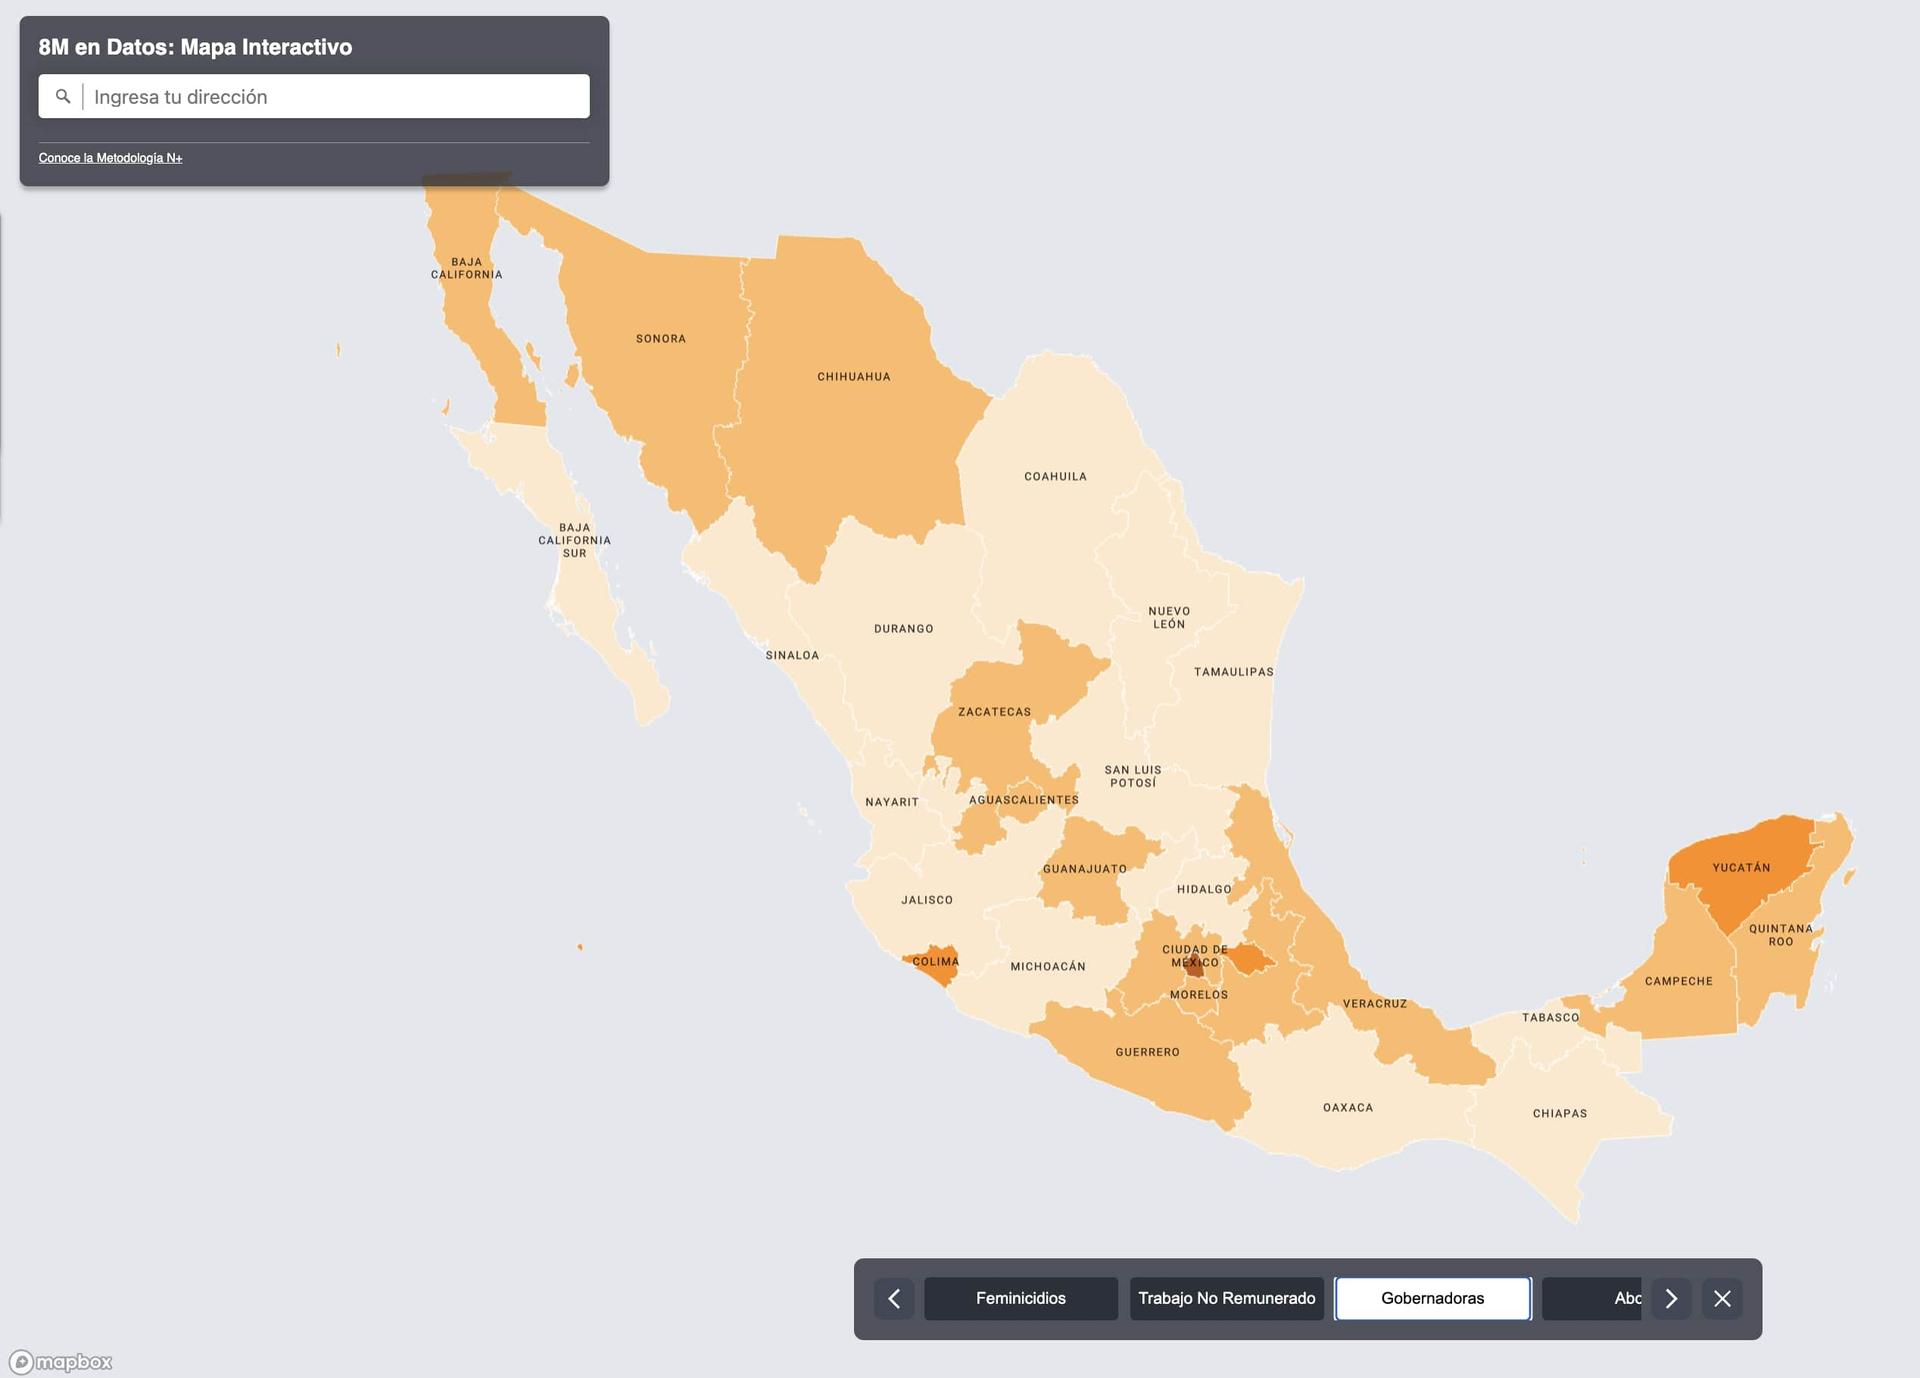Click the search magnifier icon
1920x1378 pixels.
pyautogui.click(x=63, y=96)
